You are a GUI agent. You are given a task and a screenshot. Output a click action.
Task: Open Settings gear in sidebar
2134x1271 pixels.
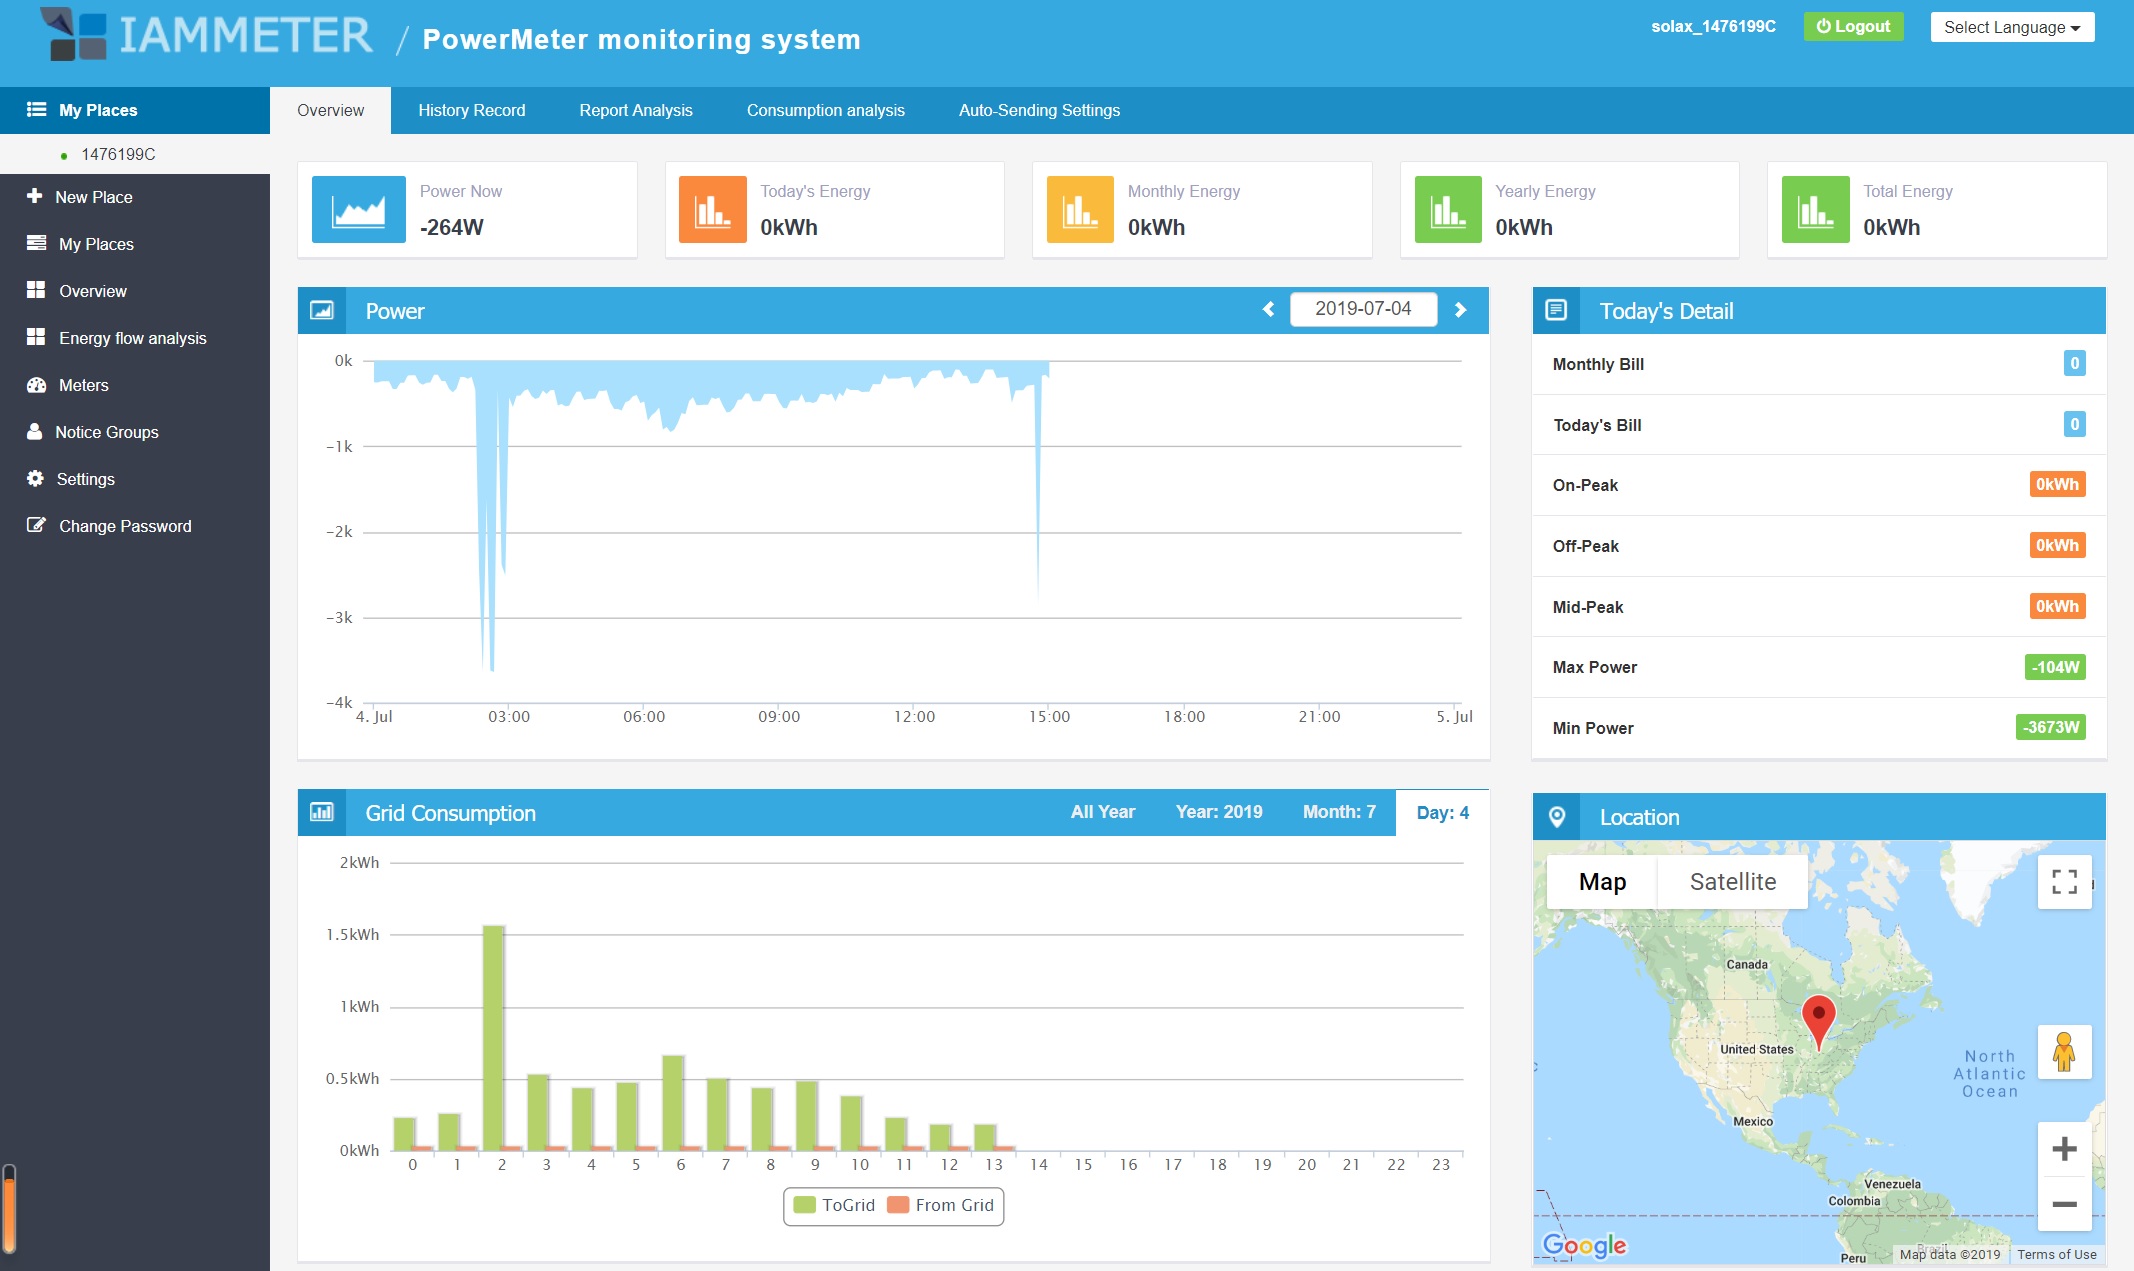pos(36,479)
